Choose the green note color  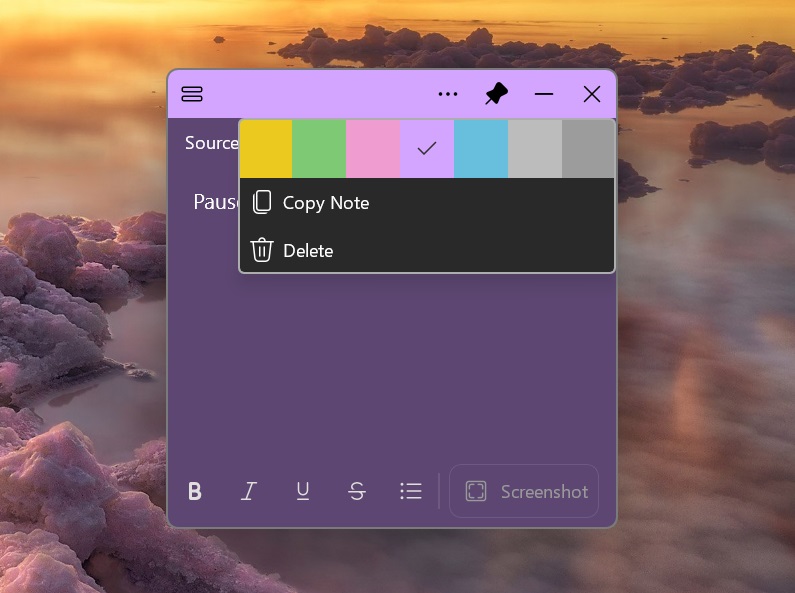click(319, 149)
